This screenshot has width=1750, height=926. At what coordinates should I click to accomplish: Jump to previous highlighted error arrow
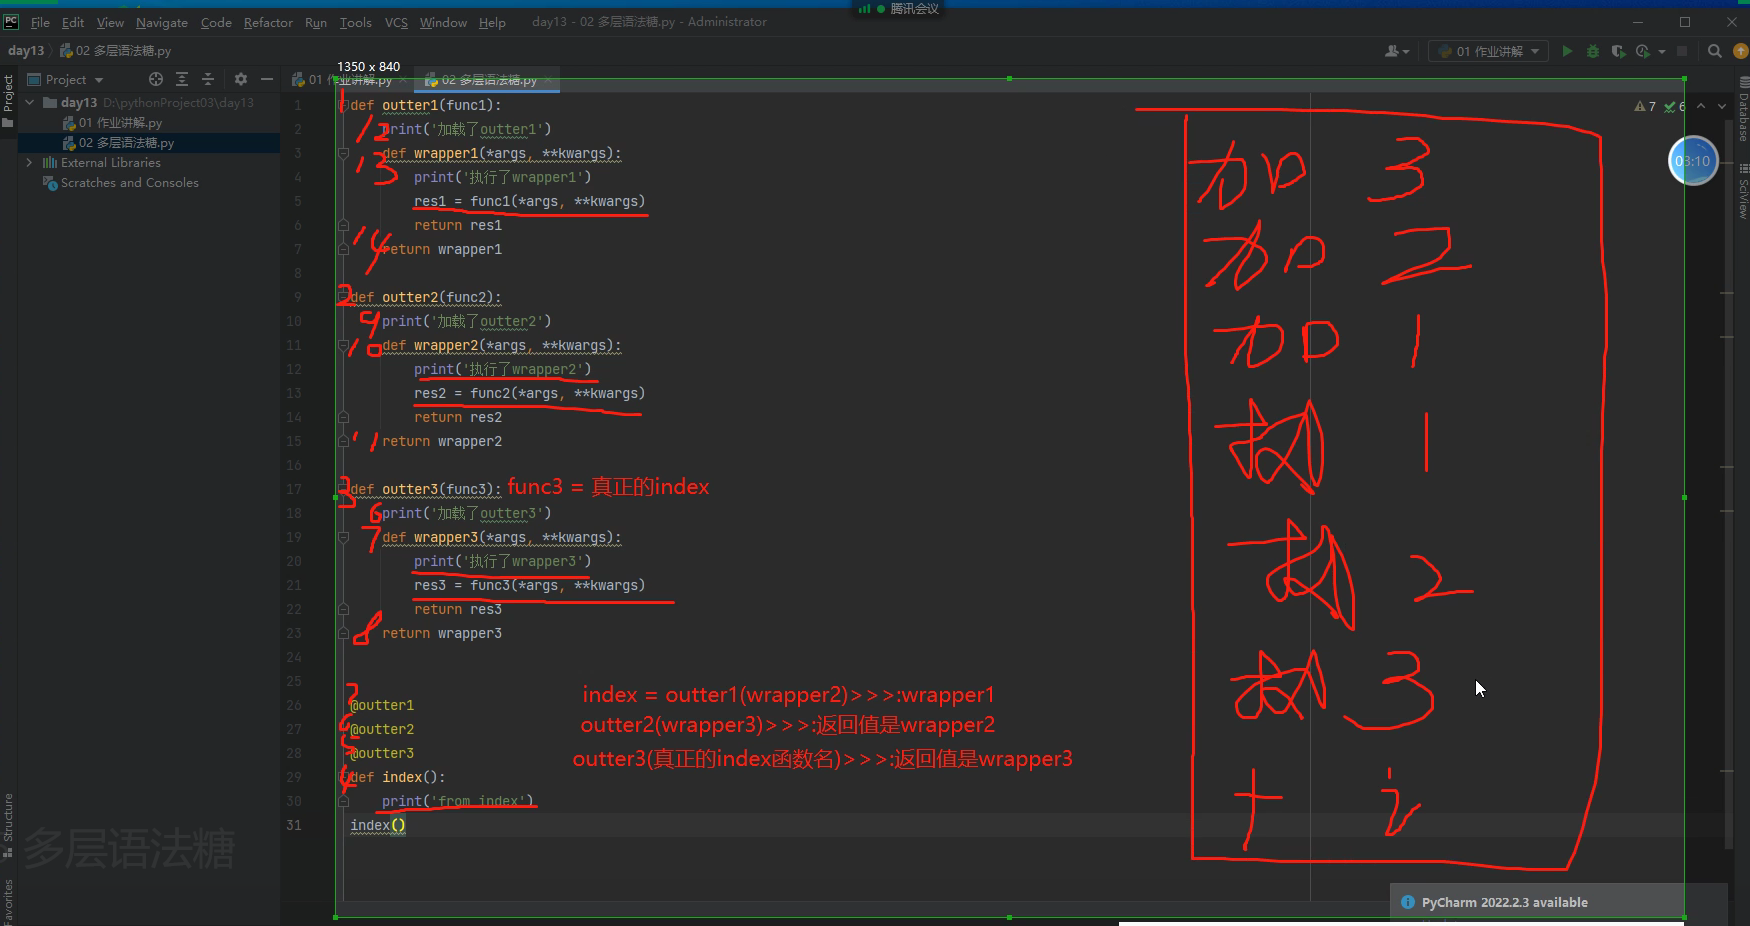tap(1701, 106)
